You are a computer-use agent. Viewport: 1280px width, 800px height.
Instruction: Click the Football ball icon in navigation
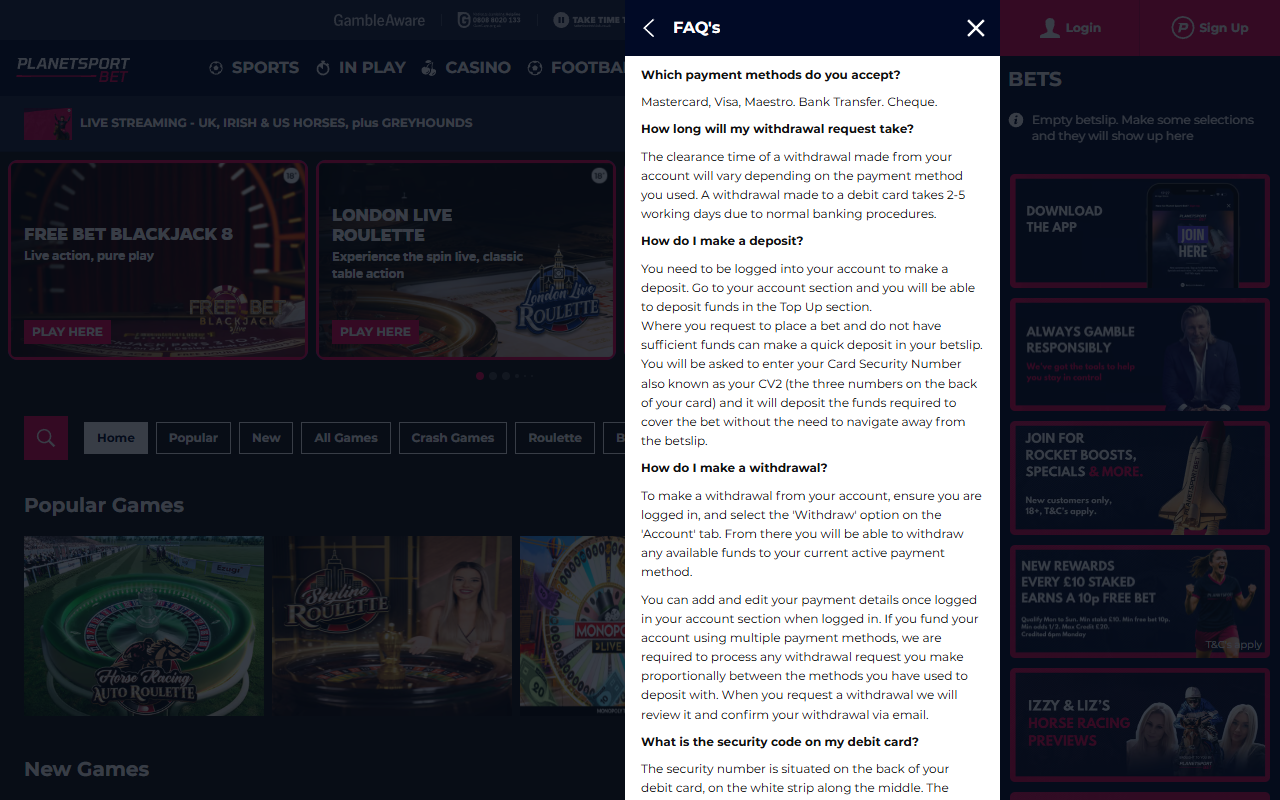point(535,68)
